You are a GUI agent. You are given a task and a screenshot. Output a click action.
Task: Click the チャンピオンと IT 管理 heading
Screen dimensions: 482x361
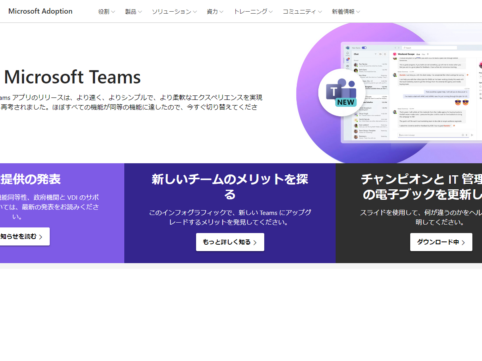click(x=421, y=186)
